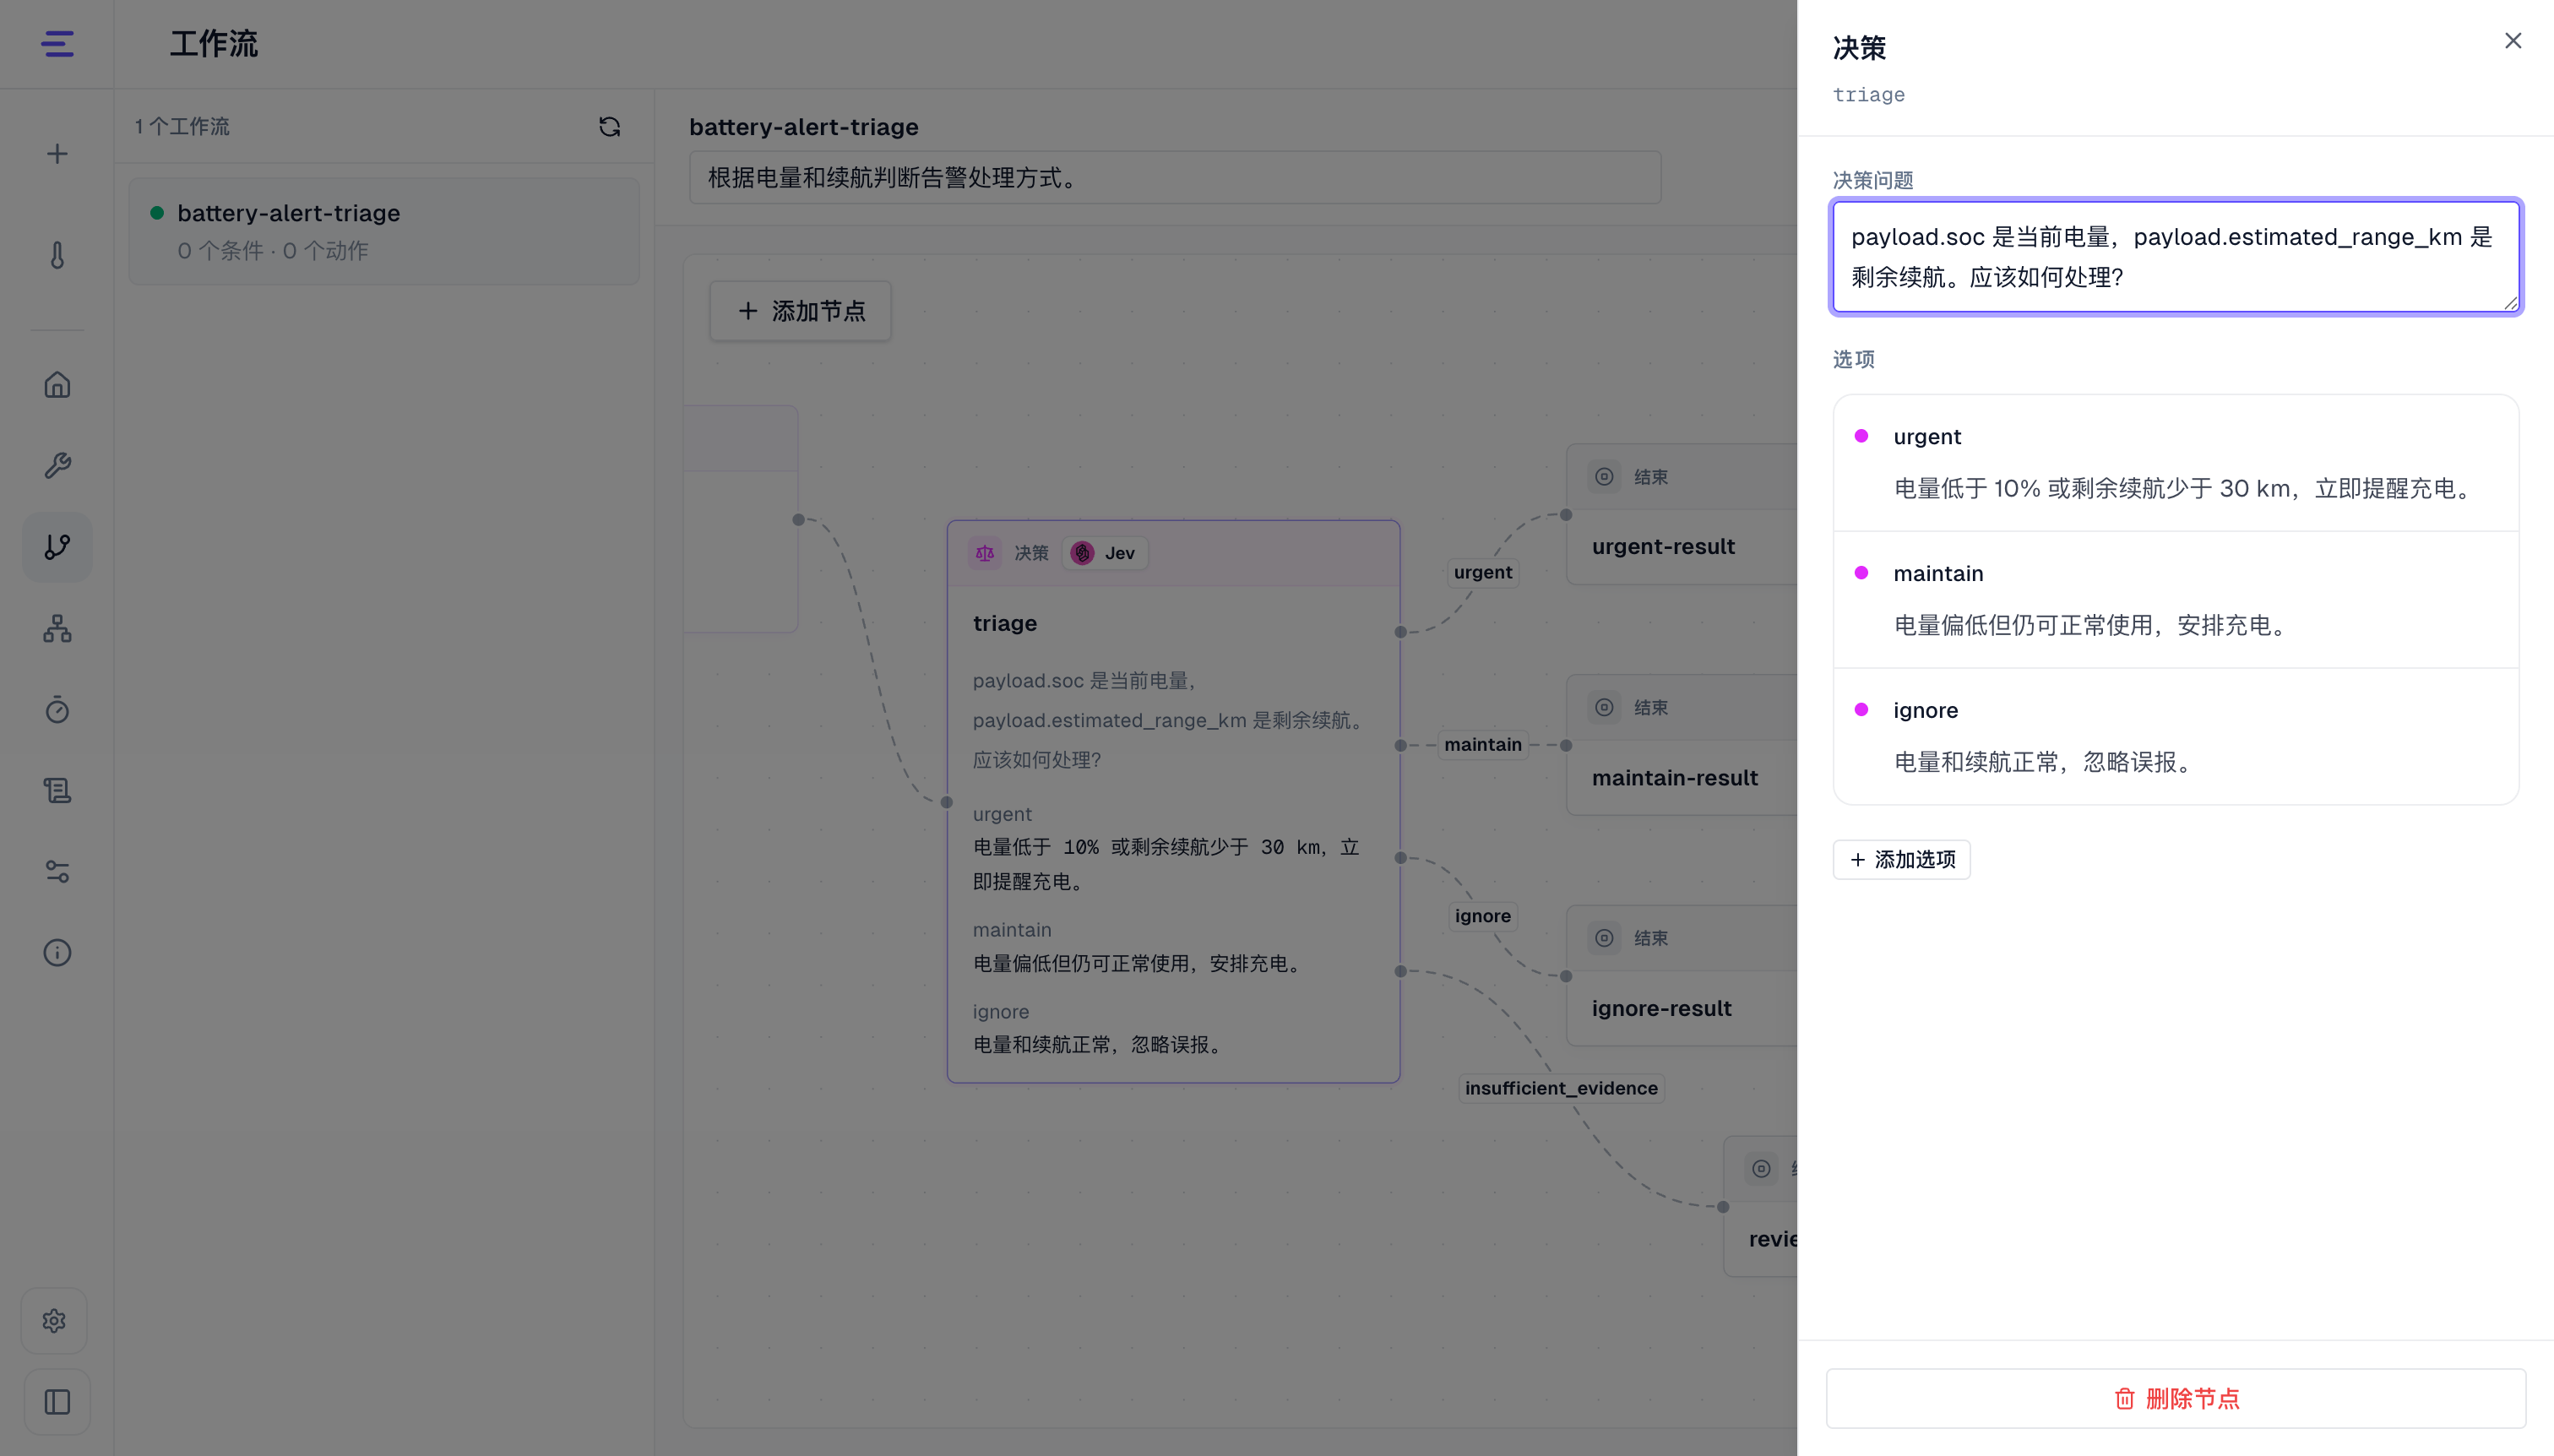Image resolution: width=2554 pixels, height=1456 pixels.
Task: Open the sidebar menu icon at top left
Action: (57, 44)
